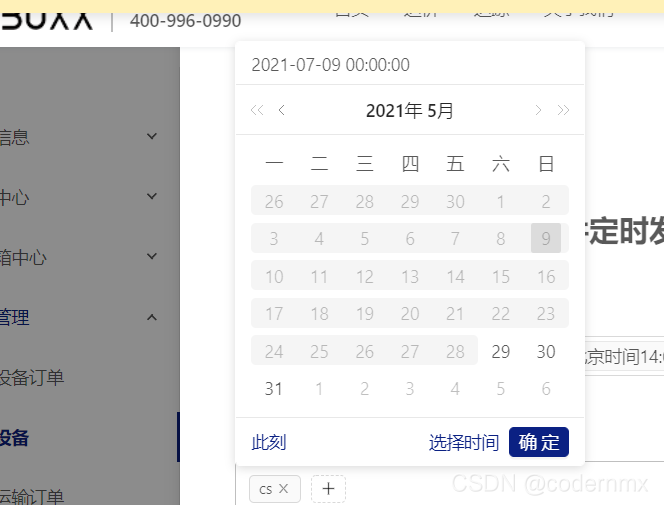
Task: Click the cs tag label
Action: (x=266, y=489)
